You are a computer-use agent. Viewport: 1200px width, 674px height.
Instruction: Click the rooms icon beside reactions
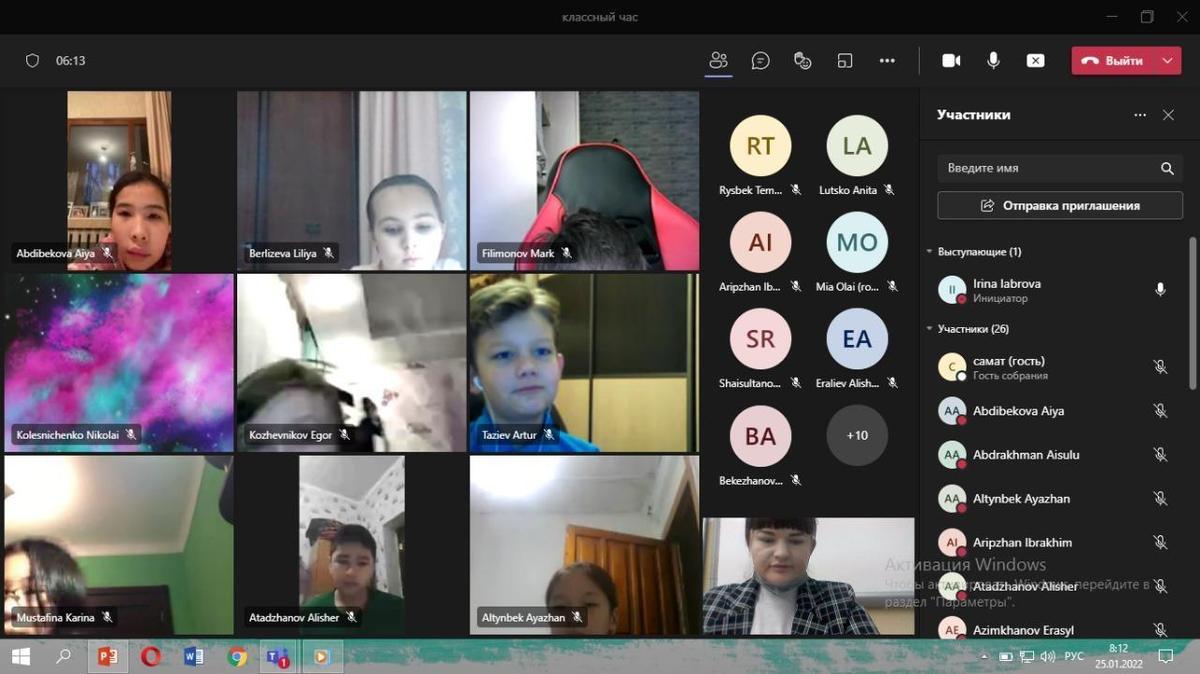pos(845,61)
